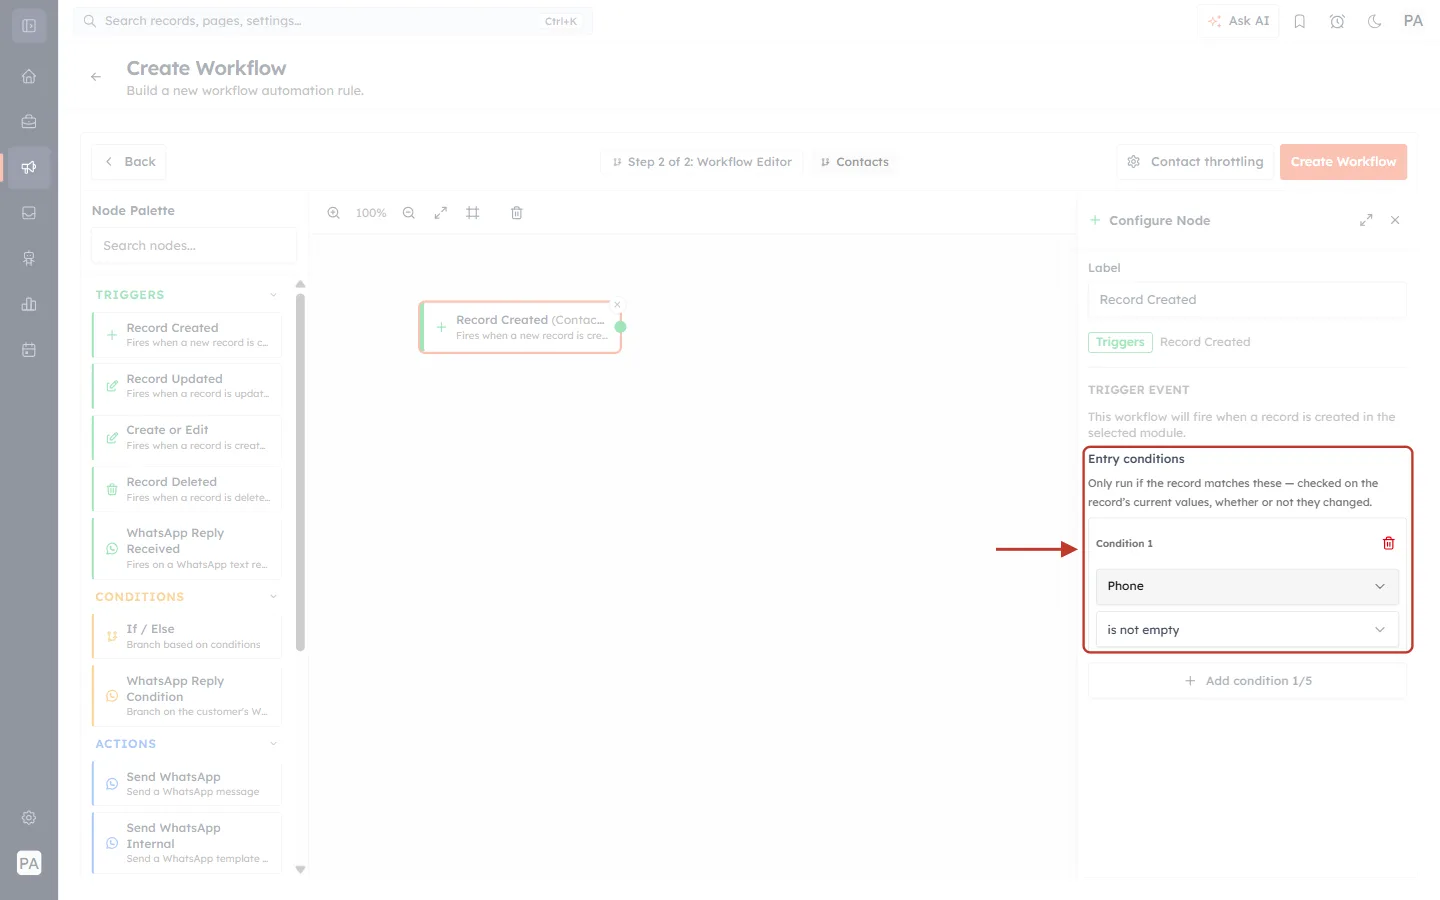Image resolution: width=1440 pixels, height=900 pixels.
Task: Choose the Send WhatsApp action node
Action: tap(187, 784)
